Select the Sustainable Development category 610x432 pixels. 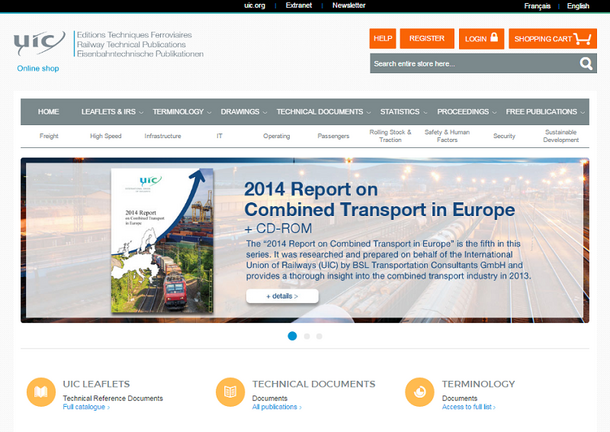tap(561, 136)
